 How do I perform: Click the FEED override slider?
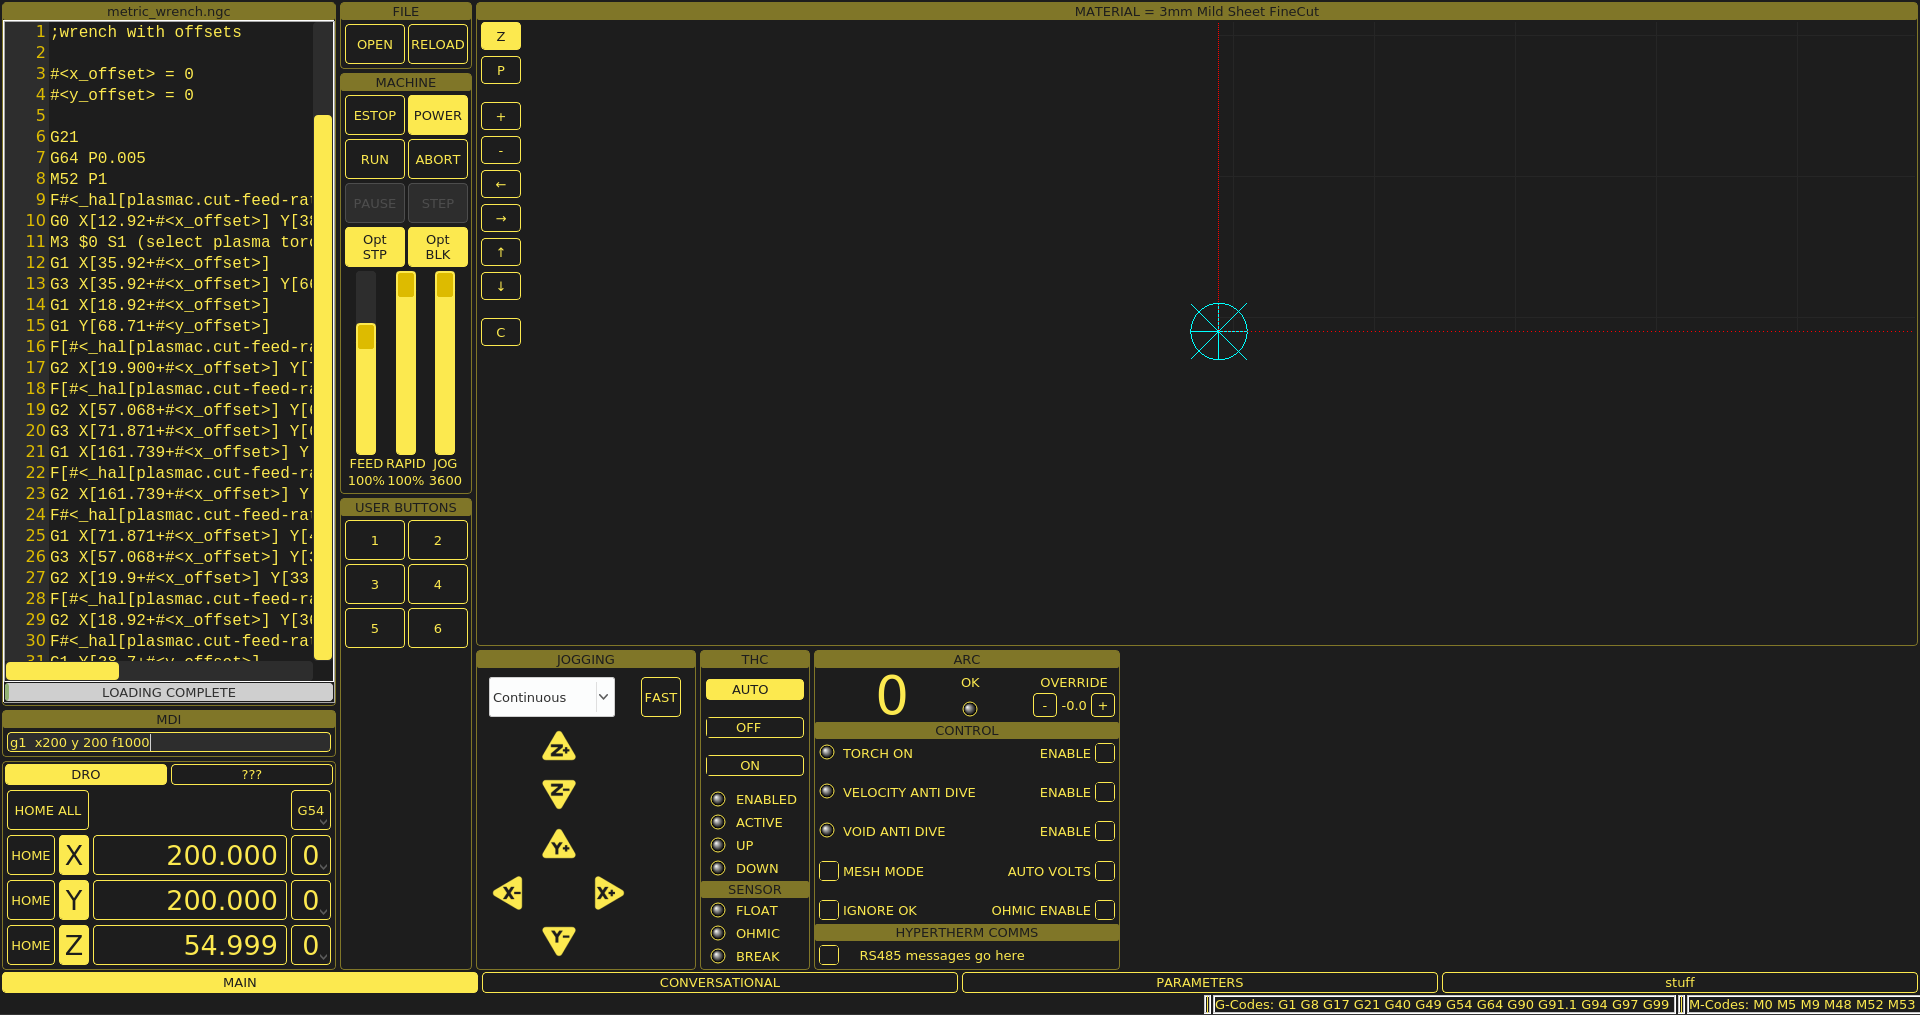click(366, 363)
